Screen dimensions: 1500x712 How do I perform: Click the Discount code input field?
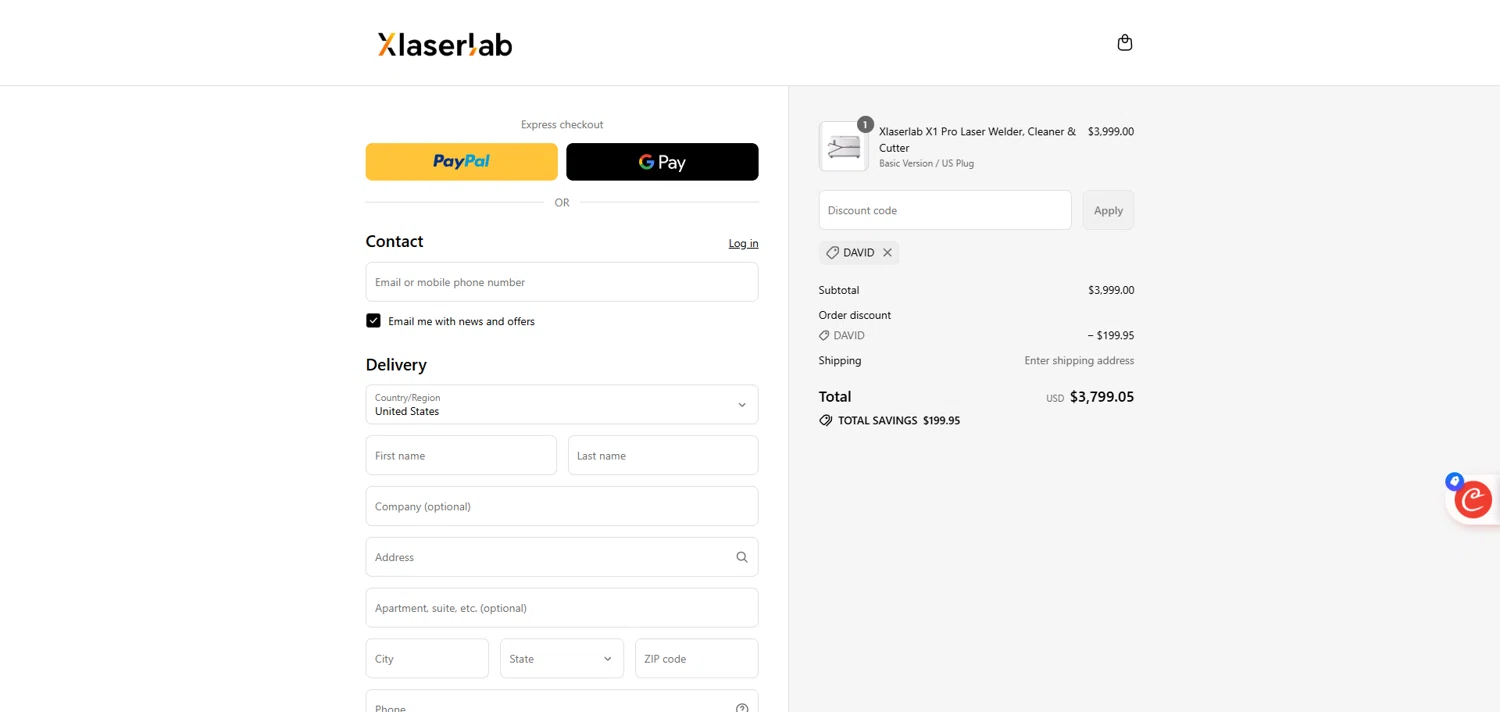click(x=945, y=210)
